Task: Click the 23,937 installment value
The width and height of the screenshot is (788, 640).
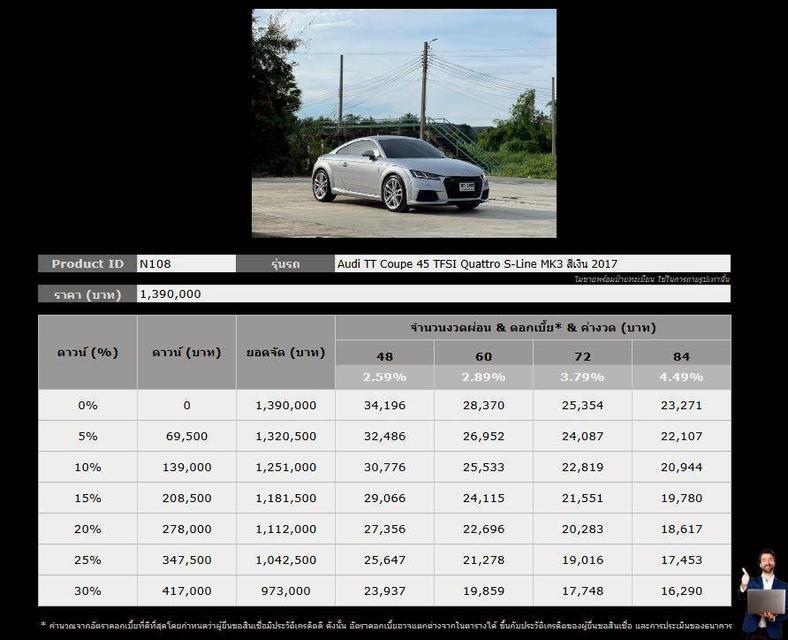Action: pyautogui.click(x=384, y=591)
